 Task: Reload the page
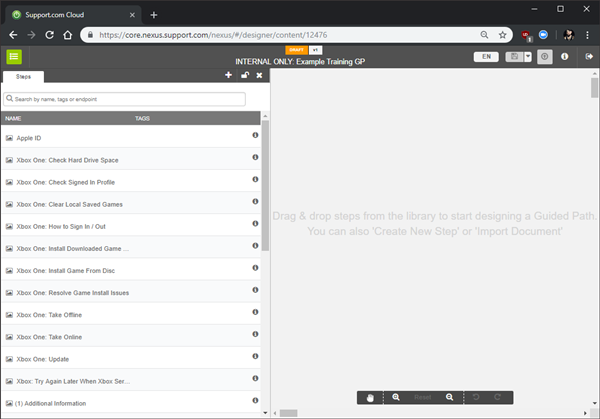click(49, 35)
